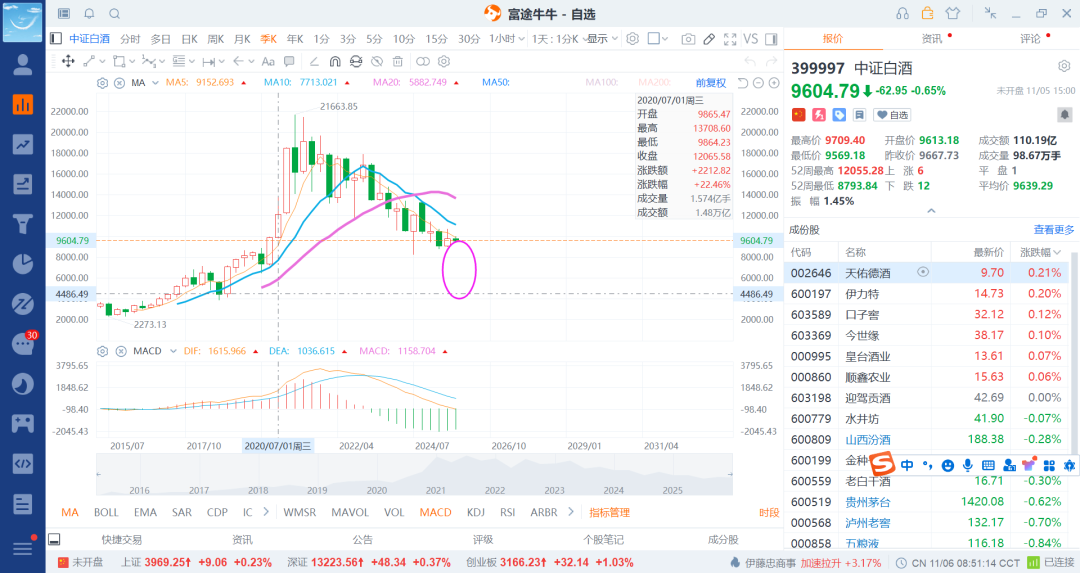
Task: Click 查看更多 link for constituents
Action: point(1053,229)
